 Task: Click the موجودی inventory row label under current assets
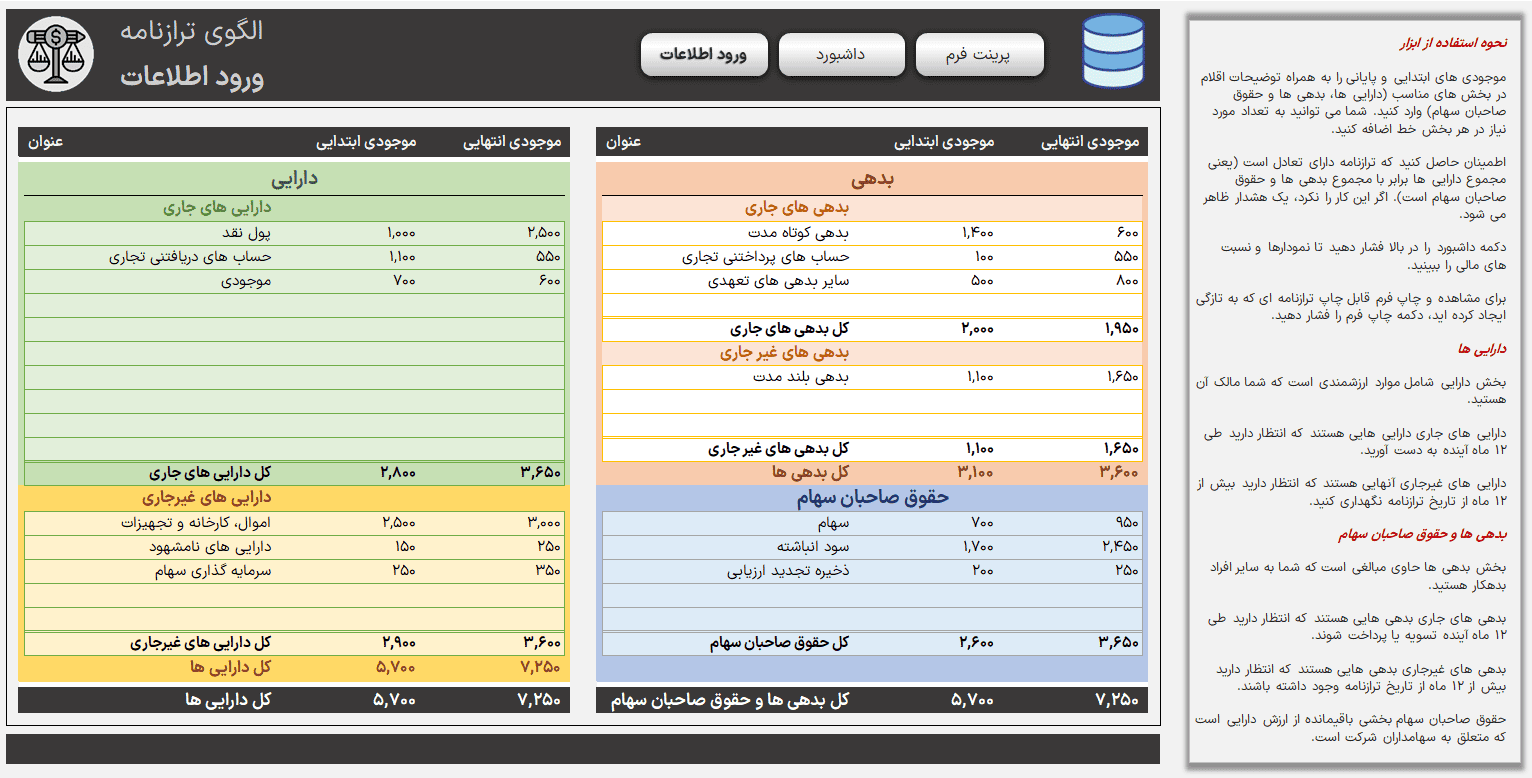(246, 281)
